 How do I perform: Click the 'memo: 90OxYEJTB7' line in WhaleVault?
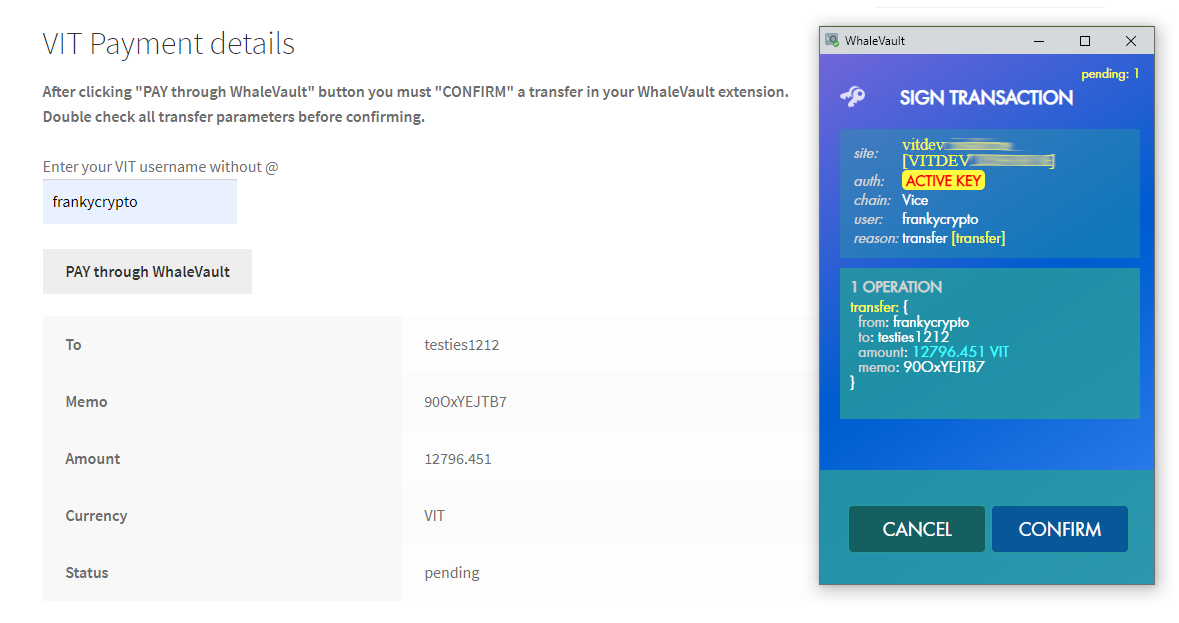tap(921, 367)
